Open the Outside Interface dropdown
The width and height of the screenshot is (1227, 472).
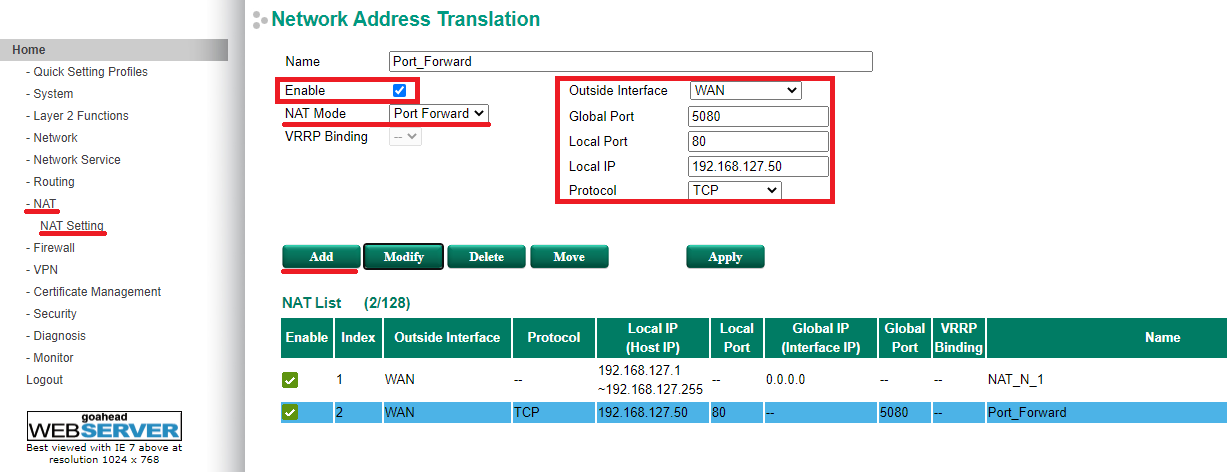745,91
